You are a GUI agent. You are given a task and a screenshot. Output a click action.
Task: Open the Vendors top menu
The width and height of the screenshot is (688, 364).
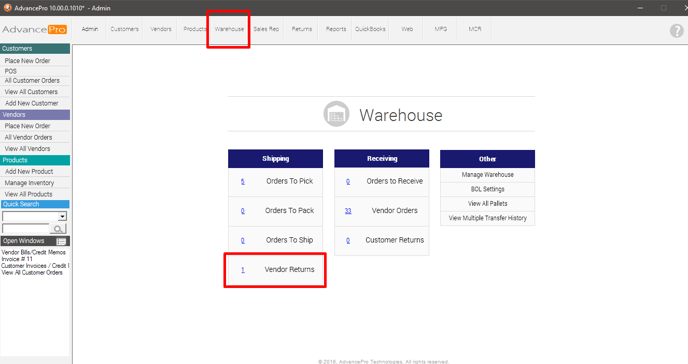pyautogui.click(x=161, y=29)
